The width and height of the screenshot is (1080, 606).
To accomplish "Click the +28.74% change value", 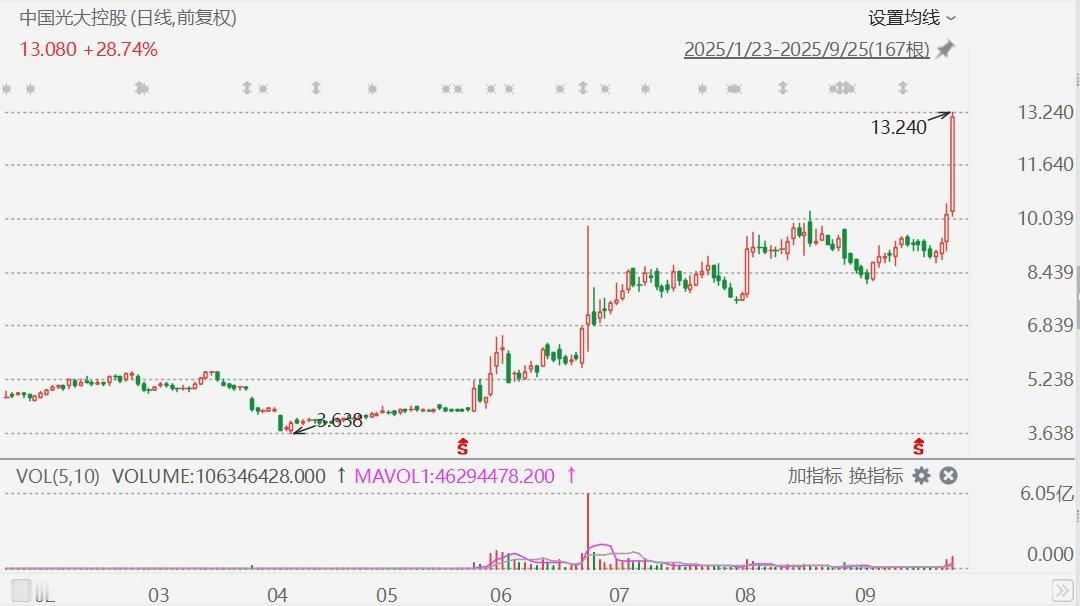I will point(120,50).
